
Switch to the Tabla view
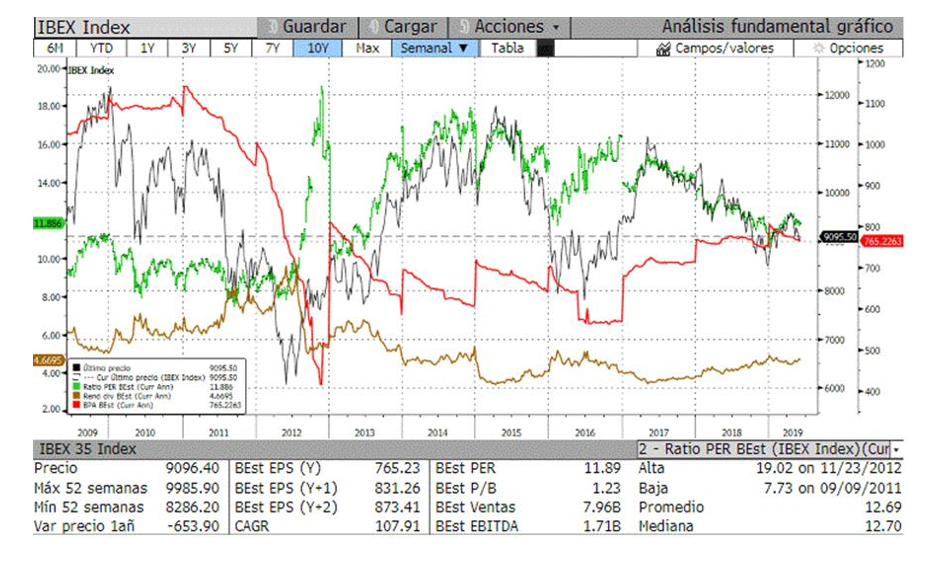click(508, 49)
